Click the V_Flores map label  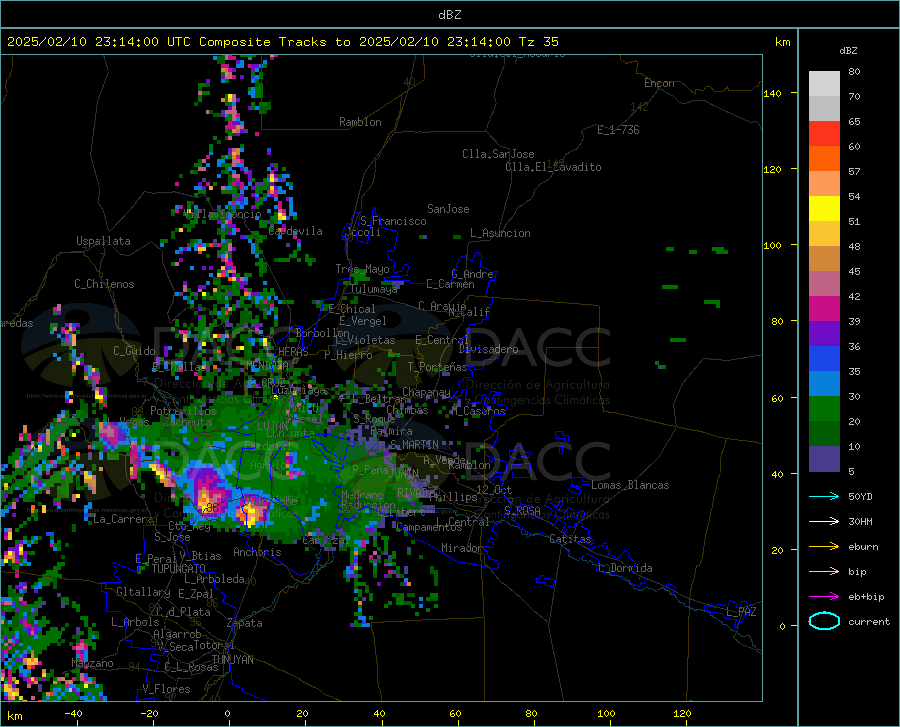[166, 689]
